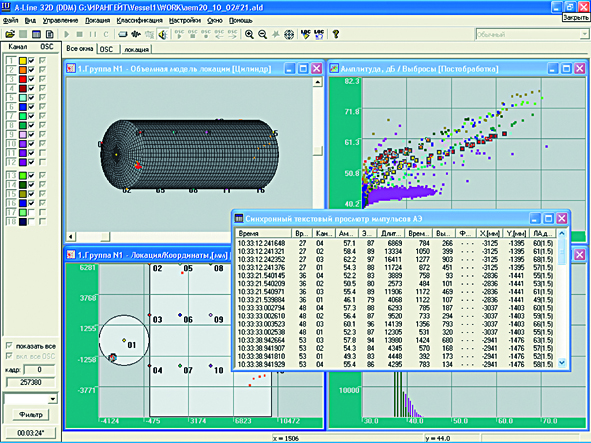Viewport: 591px width, 443px height.
Task: Open the Помощь menu
Action: [x=240, y=20]
